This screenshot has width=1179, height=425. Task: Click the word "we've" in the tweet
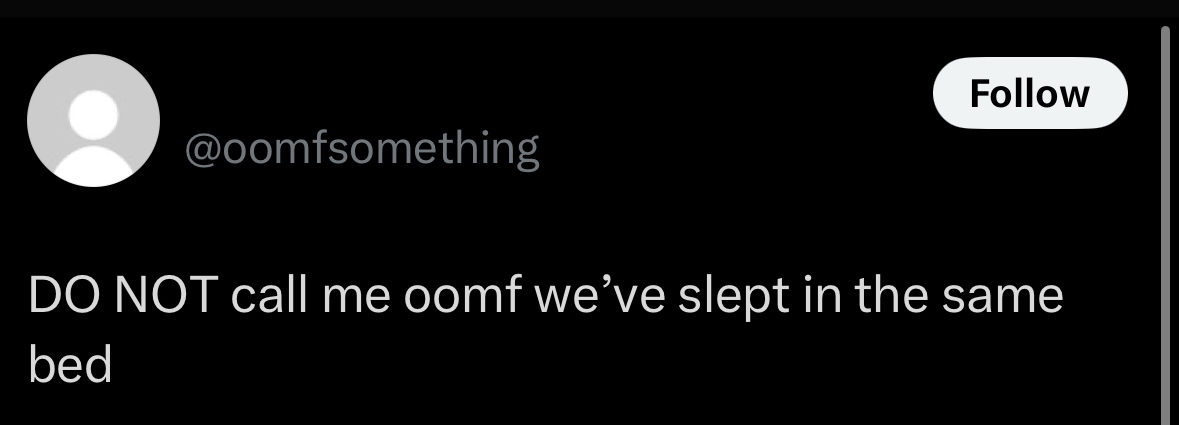coord(592,298)
